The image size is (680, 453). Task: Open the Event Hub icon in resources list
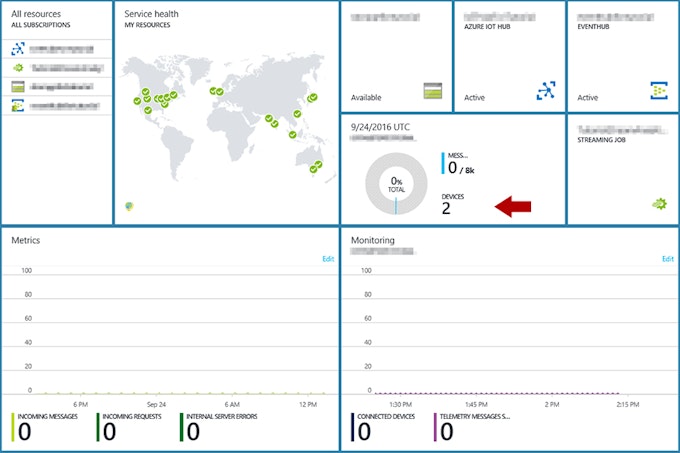18,105
